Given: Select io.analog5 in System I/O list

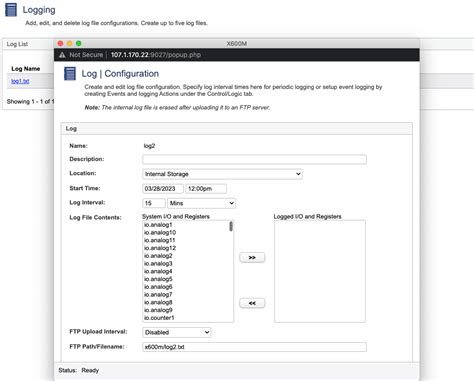Looking at the screenshot, I should [x=185, y=279].
